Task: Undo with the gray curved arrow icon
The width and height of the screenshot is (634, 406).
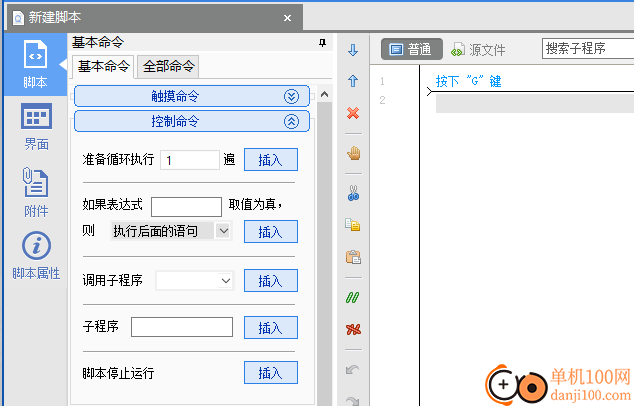Action: tap(353, 370)
